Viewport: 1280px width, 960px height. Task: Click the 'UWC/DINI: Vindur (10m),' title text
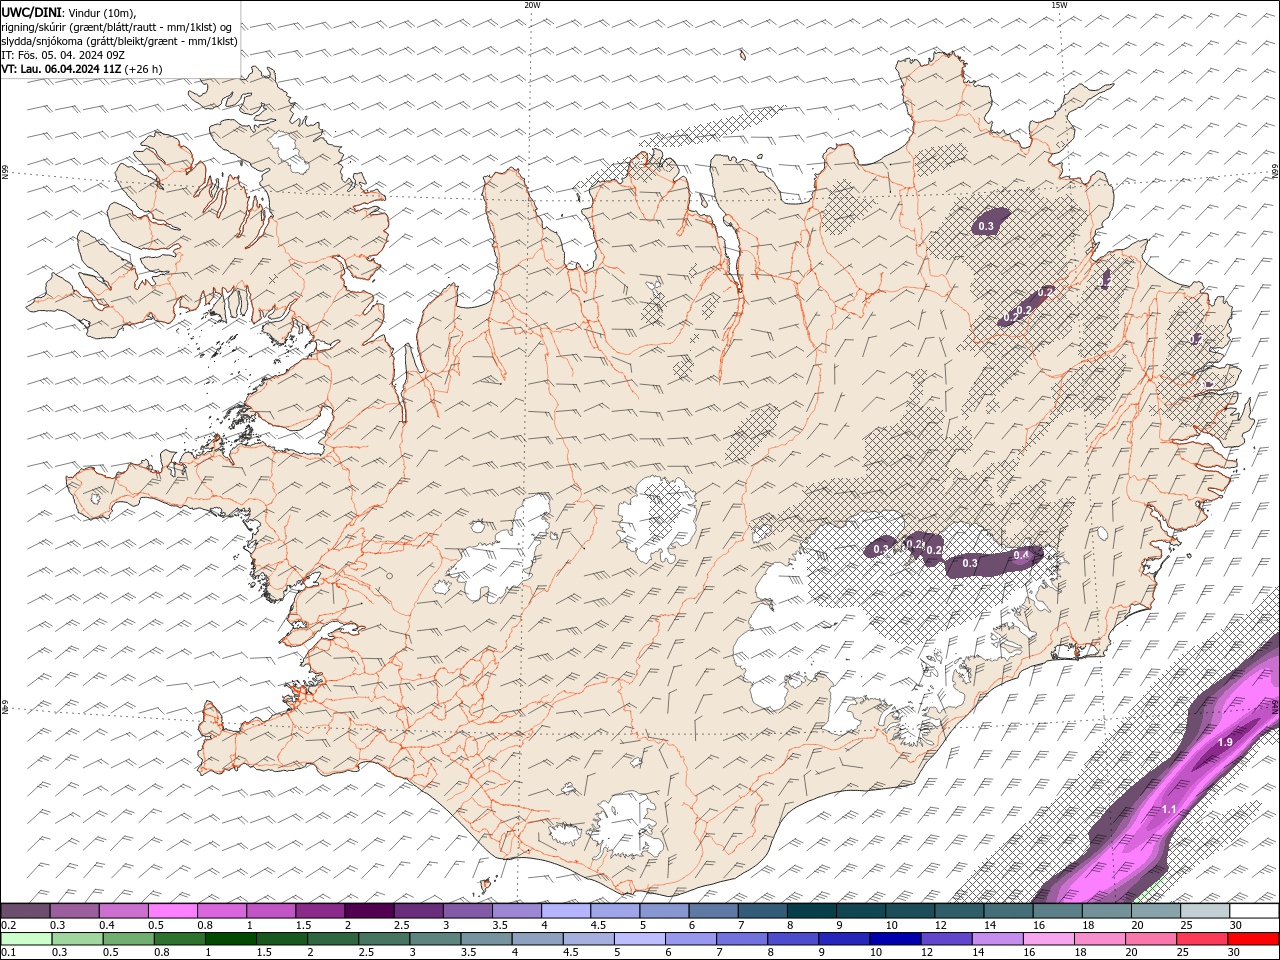[x=69, y=12]
